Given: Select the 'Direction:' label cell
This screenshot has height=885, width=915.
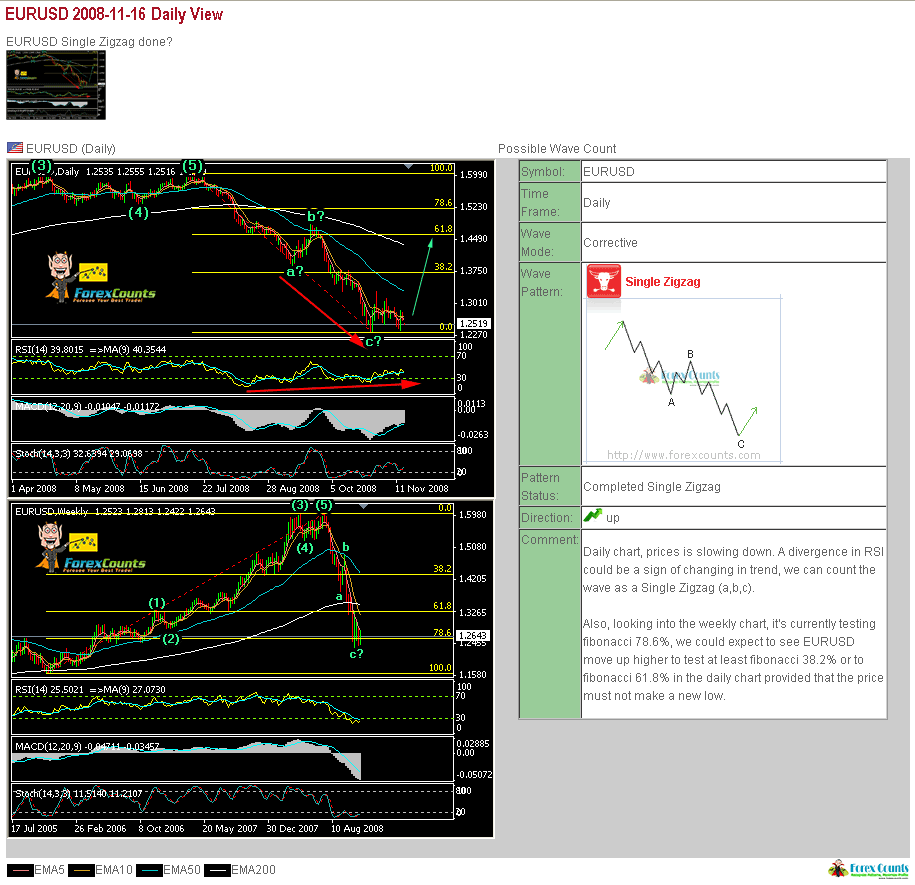Looking at the screenshot, I should [550, 517].
